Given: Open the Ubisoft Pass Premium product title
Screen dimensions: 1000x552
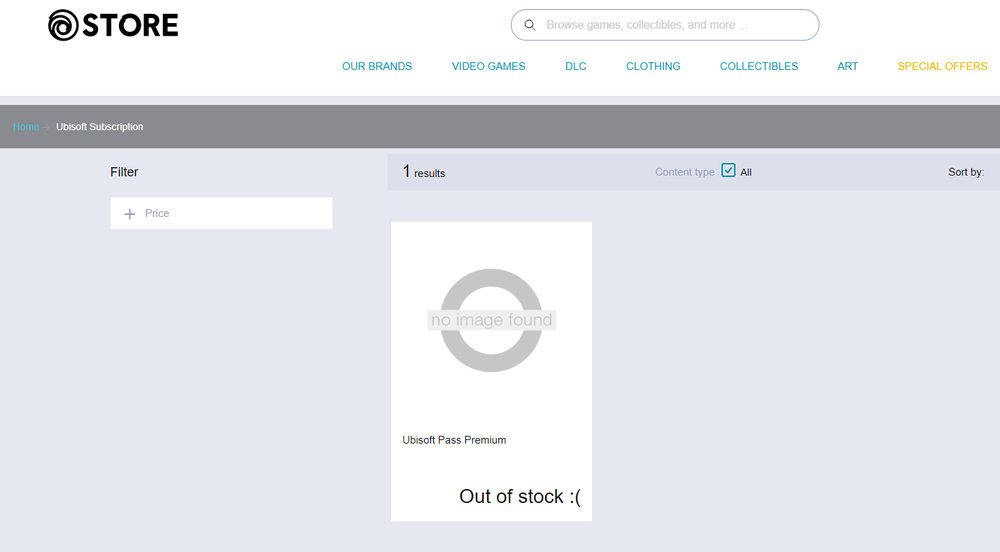Looking at the screenshot, I should [x=454, y=440].
